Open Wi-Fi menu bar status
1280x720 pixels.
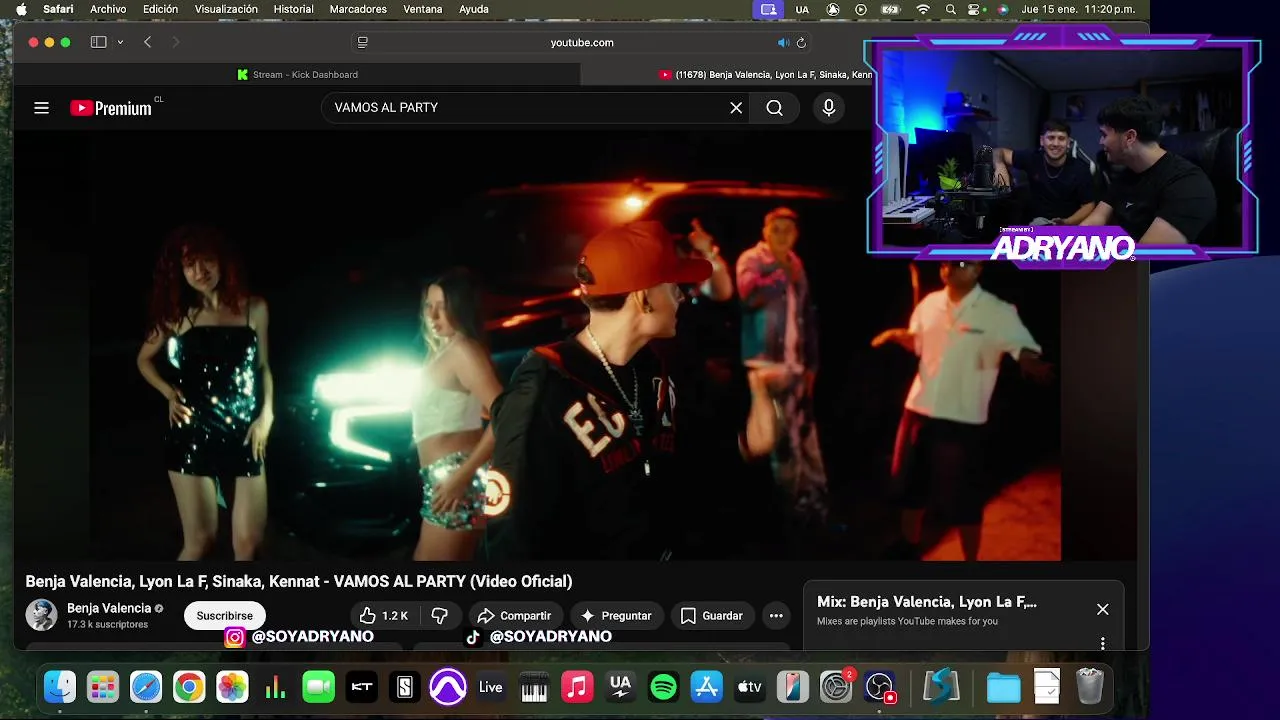click(x=923, y=9)
